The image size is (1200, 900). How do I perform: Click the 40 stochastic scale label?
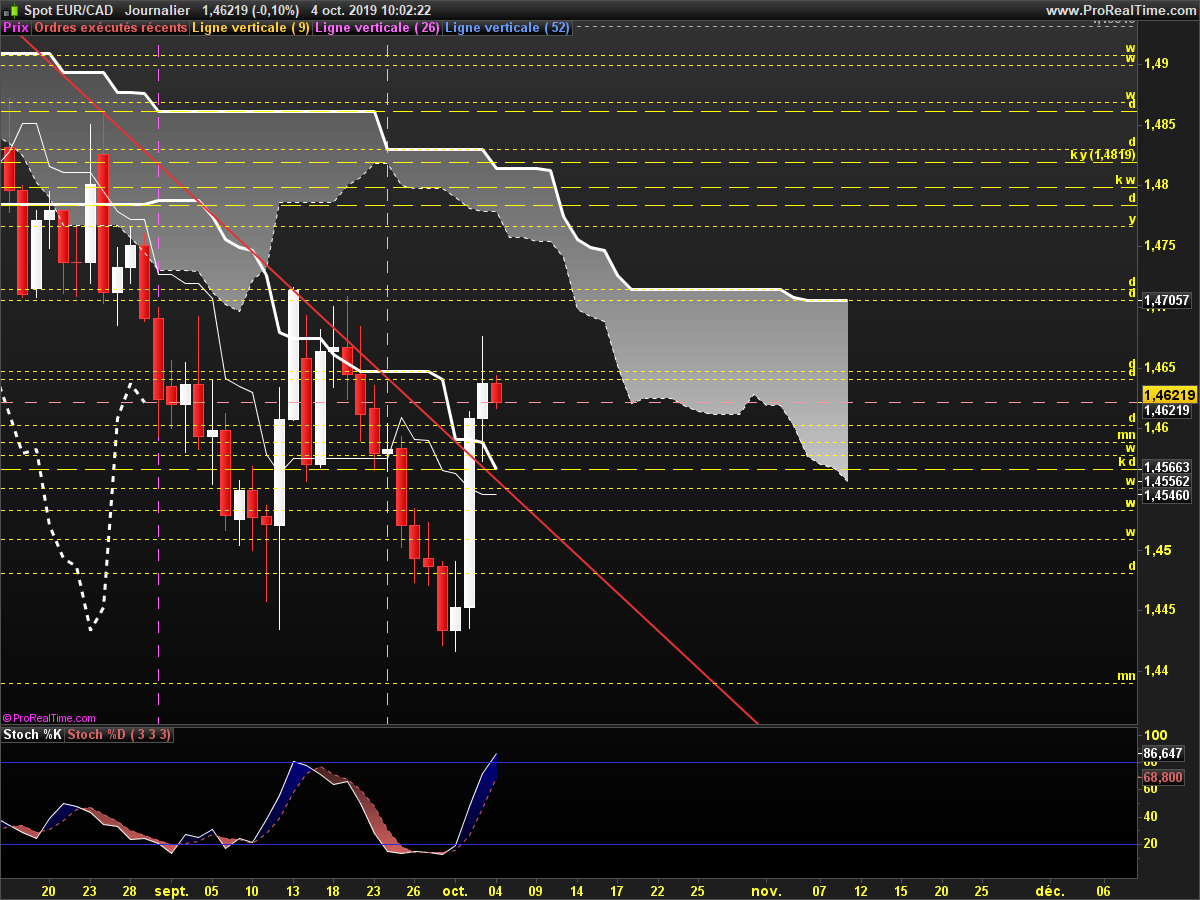point(1150,816)
